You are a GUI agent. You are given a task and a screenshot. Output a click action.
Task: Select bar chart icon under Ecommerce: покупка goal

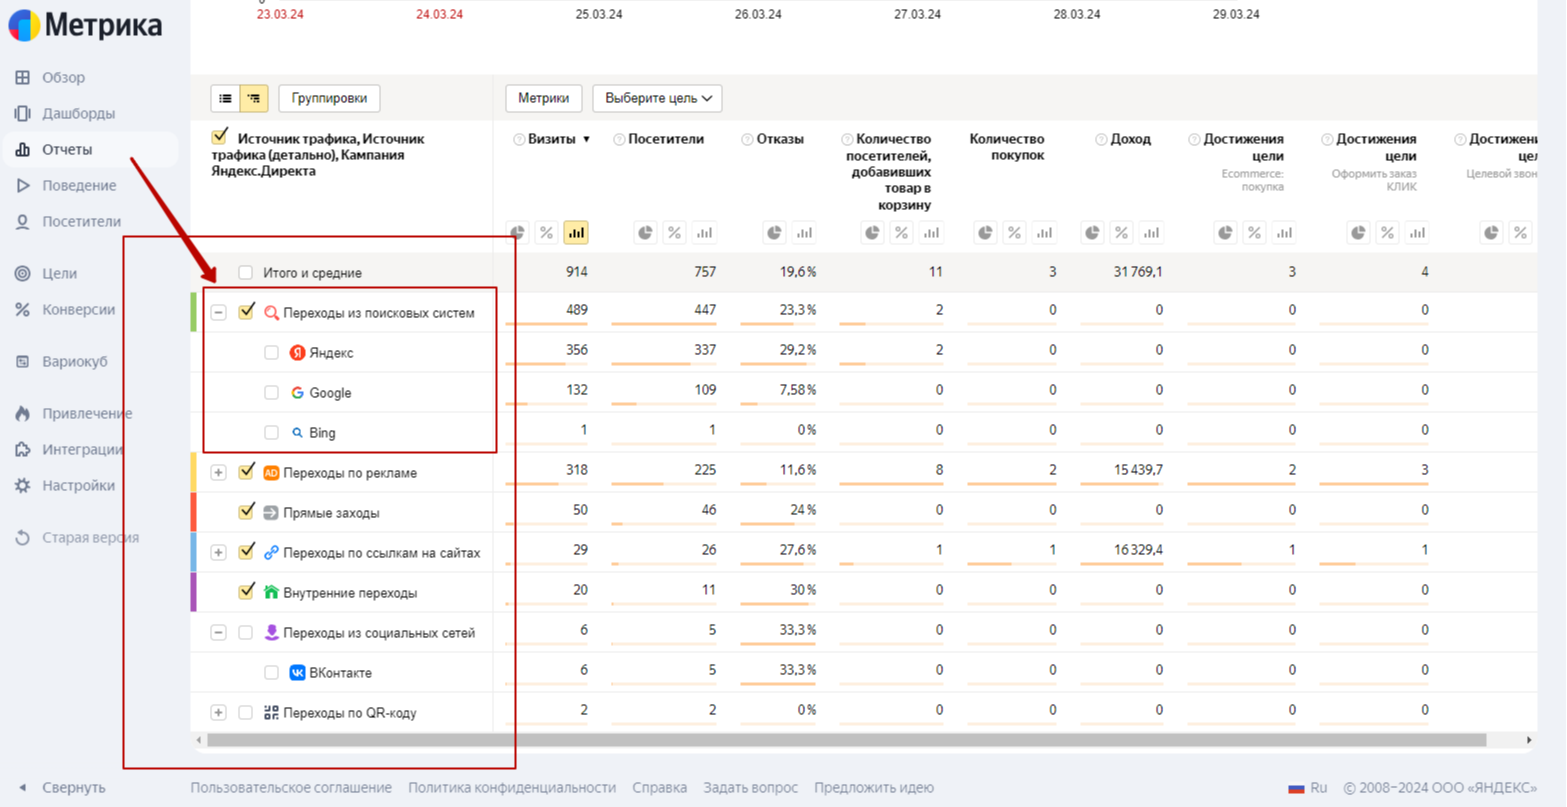tap(1285, 233)
